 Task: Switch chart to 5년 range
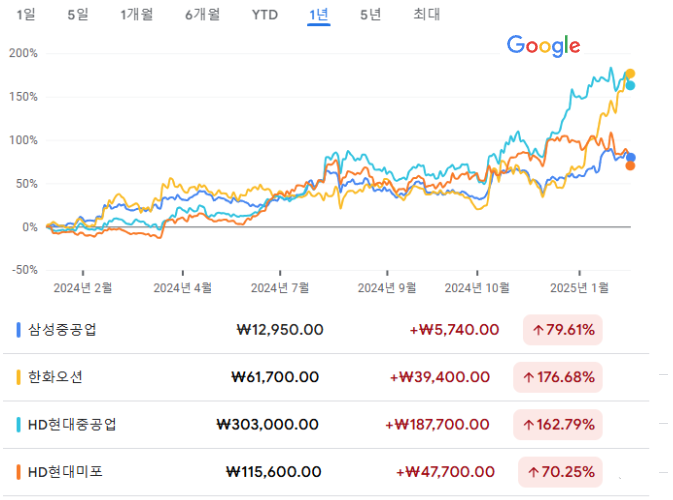[x=370, y=14]
